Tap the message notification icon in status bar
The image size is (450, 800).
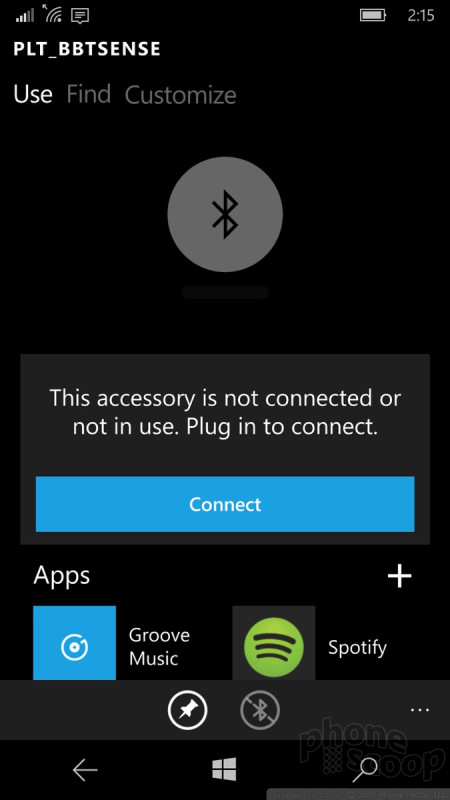click(x=81, y=16)
